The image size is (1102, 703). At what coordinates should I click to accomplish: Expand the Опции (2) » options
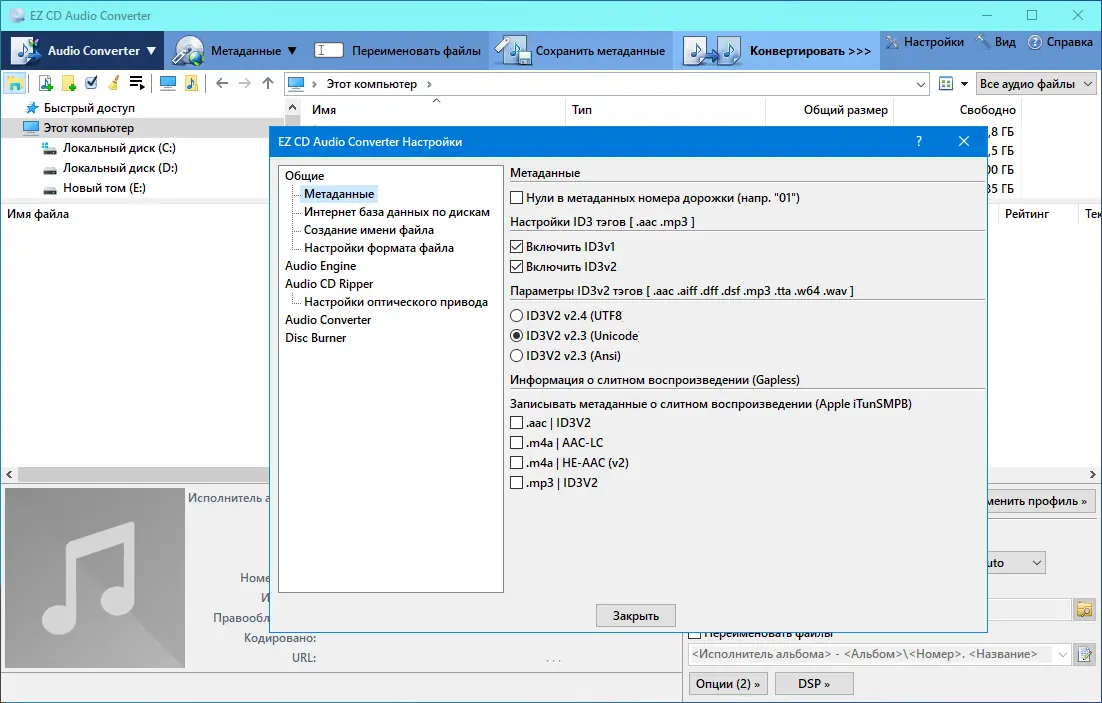(727, 683)
